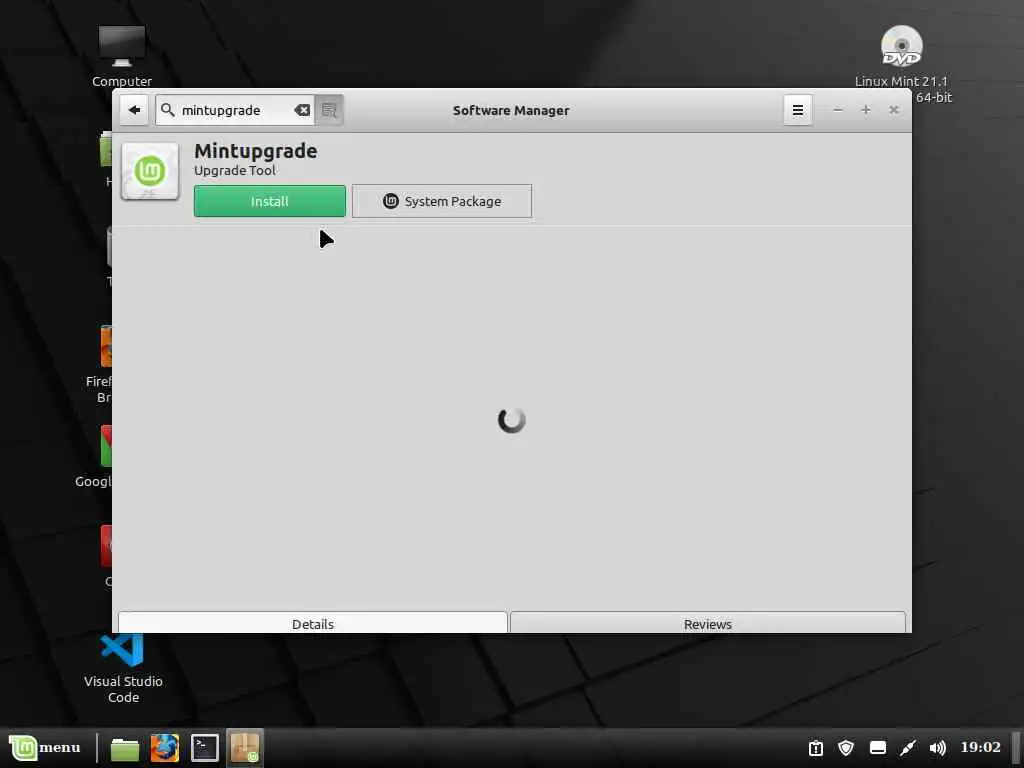
Task: Select the Software Manager taskbar entry
Action: click(245, 748)
